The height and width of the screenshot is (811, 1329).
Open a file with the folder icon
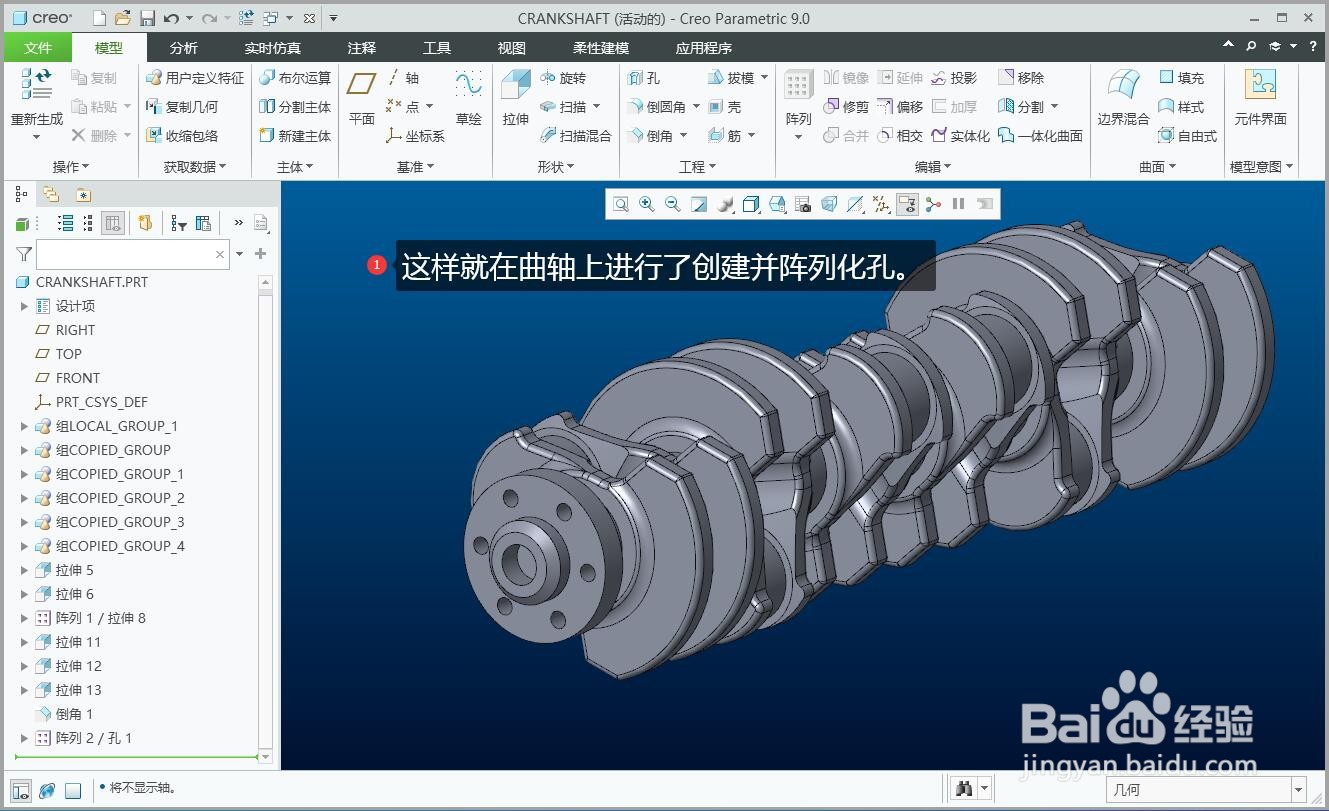(x=122, y=18)
